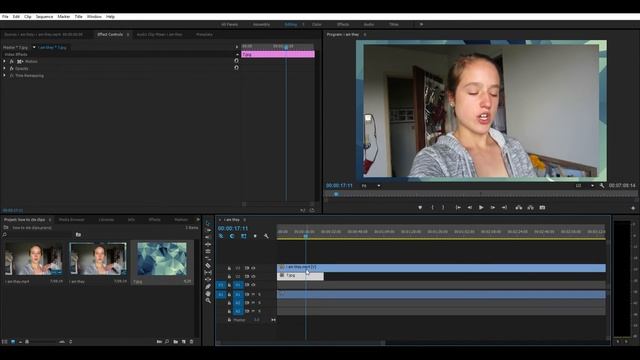Image resolution: width=640 pixels, height=360 pixels.
Task: Open workspace overflow chevron menu
Action: pos(421,24)
